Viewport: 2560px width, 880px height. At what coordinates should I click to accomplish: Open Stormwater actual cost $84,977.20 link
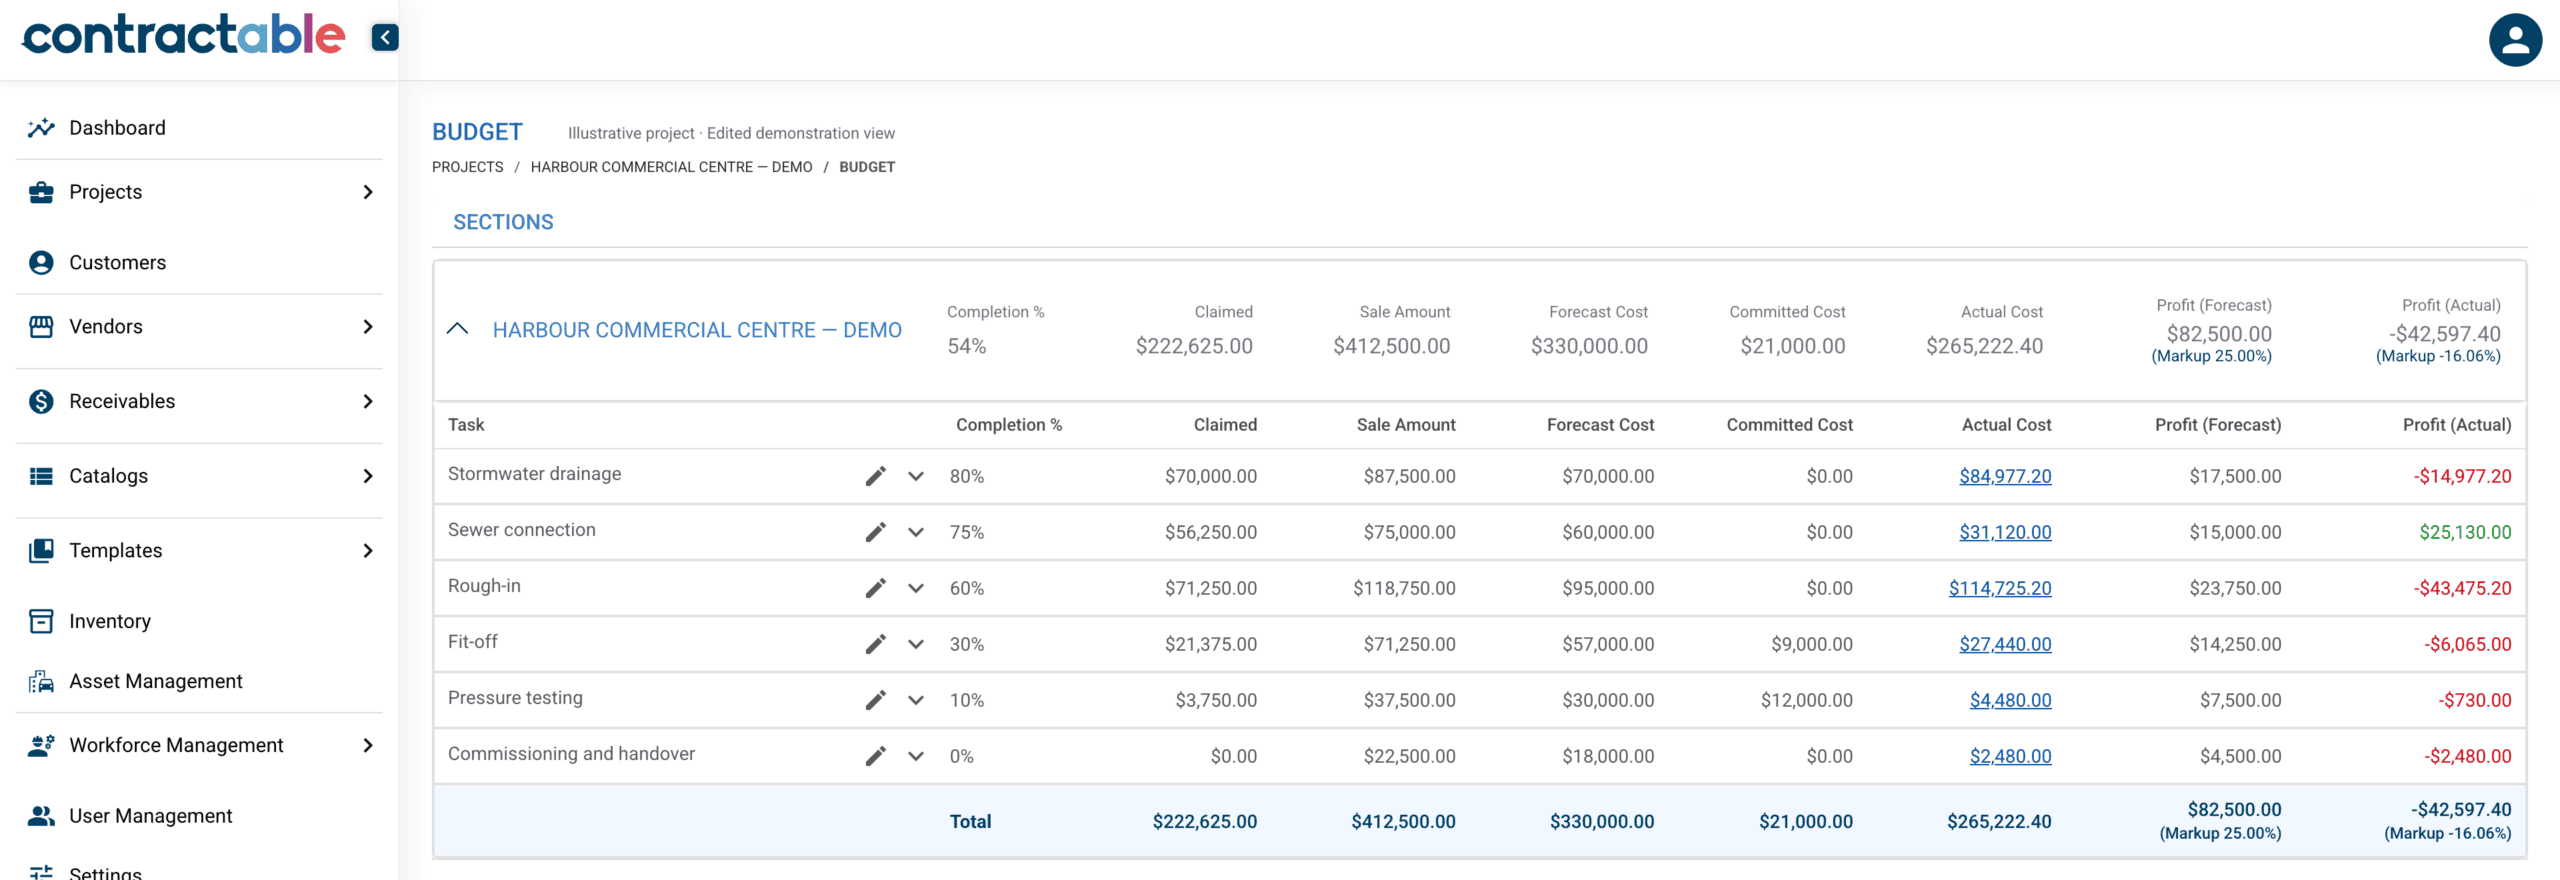[2005, 476]
